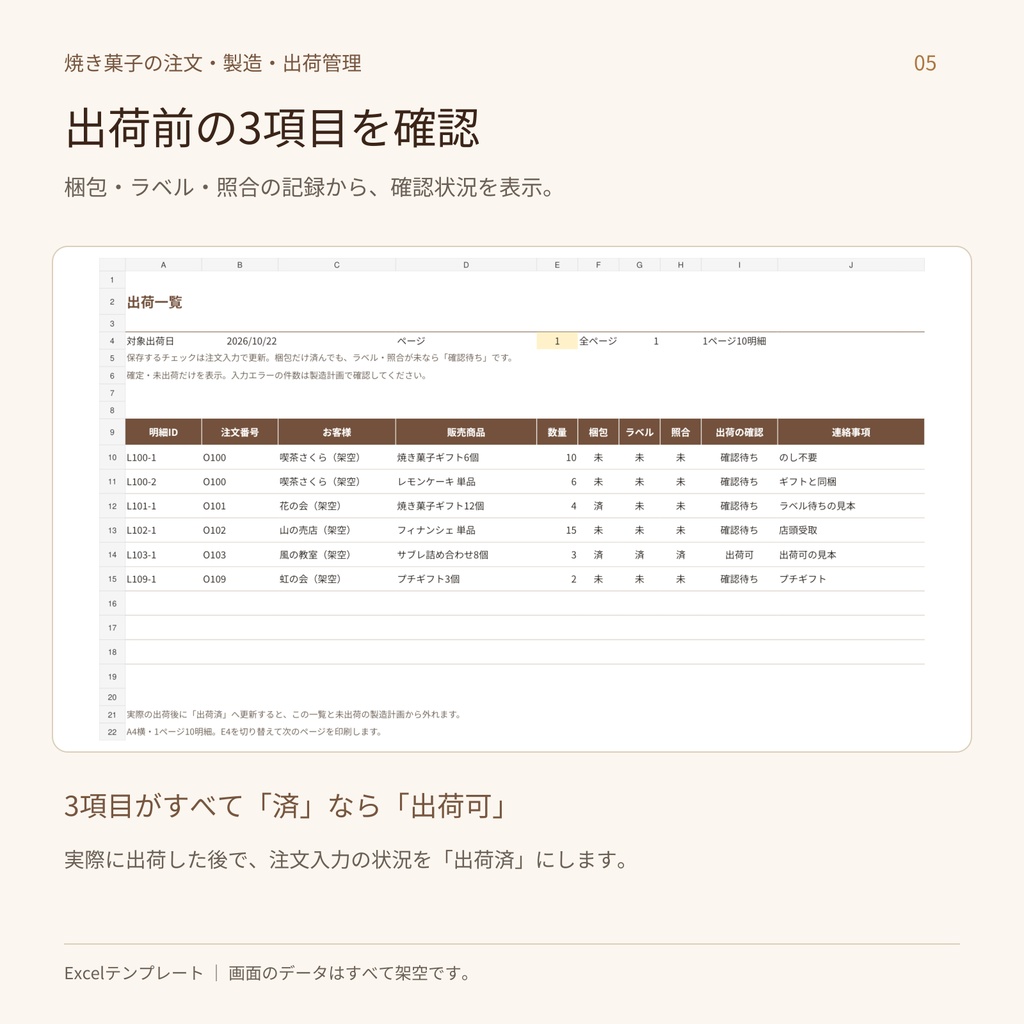Select the 照合 table header
This screenshot has height=1024, width=1024.
click(x=680, y=432)
